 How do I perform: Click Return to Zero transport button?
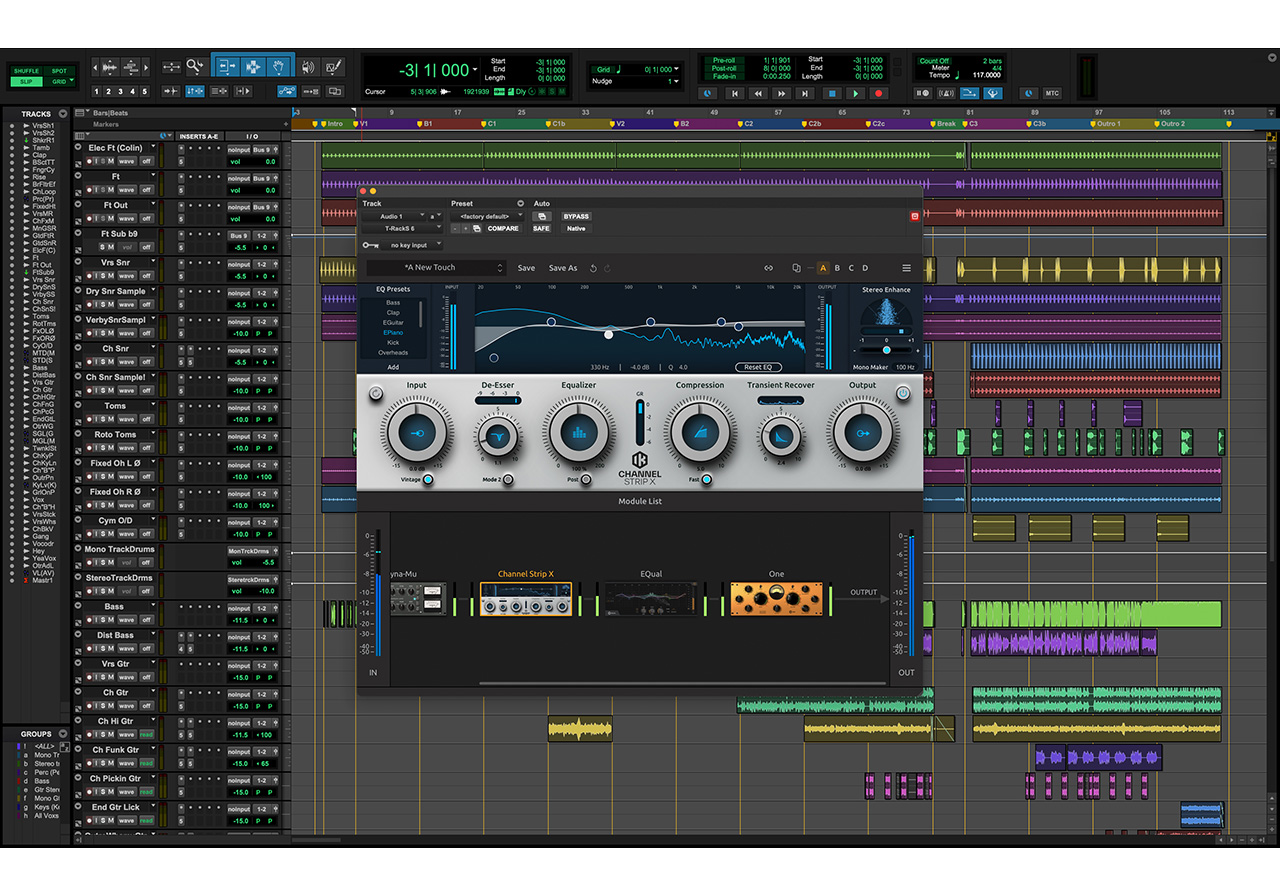pos(735,93)
